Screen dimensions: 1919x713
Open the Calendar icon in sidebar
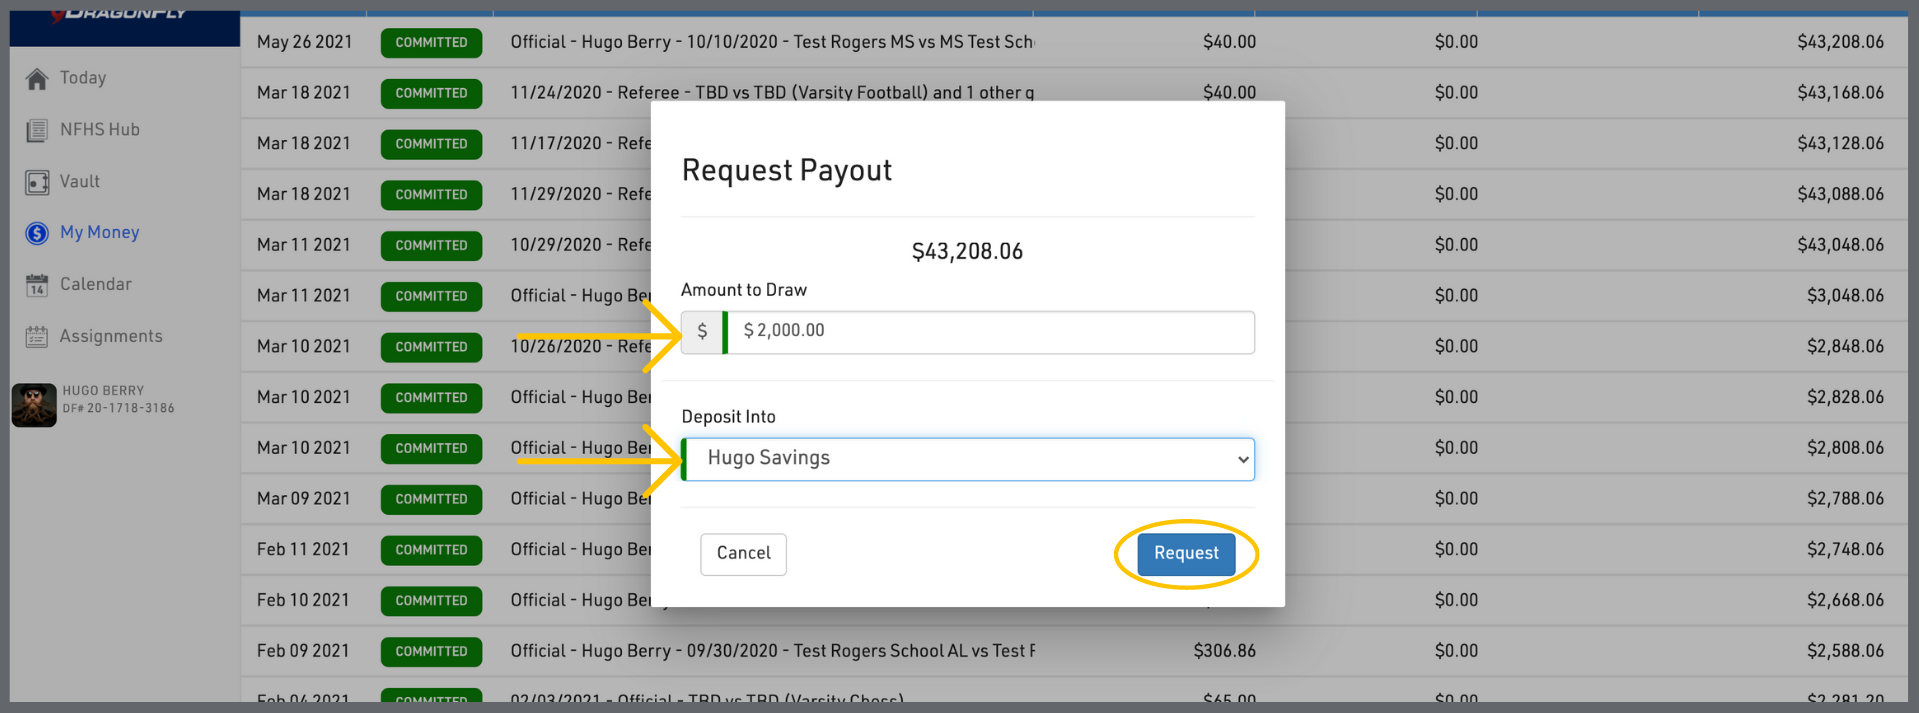click(x=37, y=285)
